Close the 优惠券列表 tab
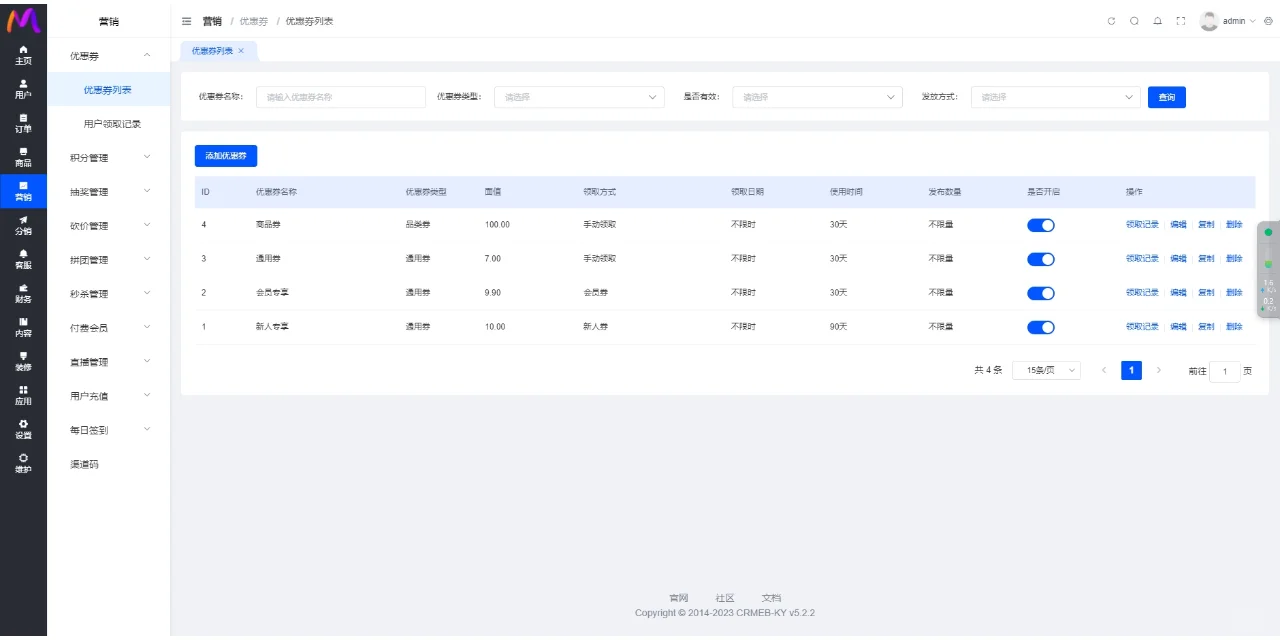 tap(241, 51)
